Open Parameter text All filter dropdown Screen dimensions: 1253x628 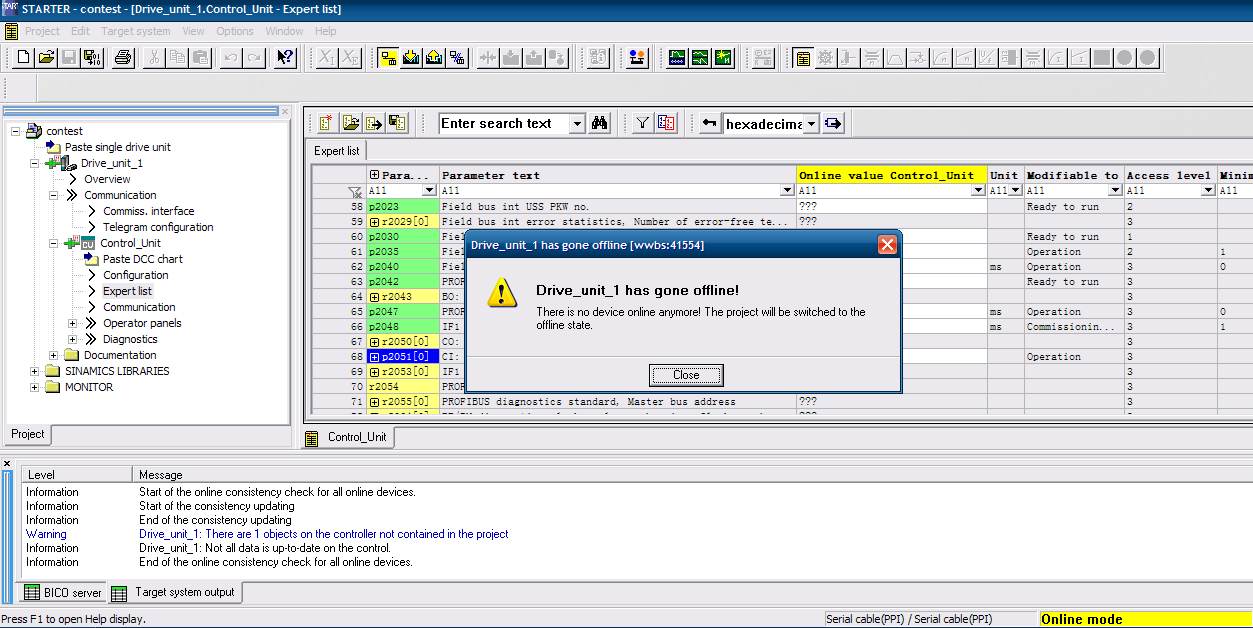[788, 190]
